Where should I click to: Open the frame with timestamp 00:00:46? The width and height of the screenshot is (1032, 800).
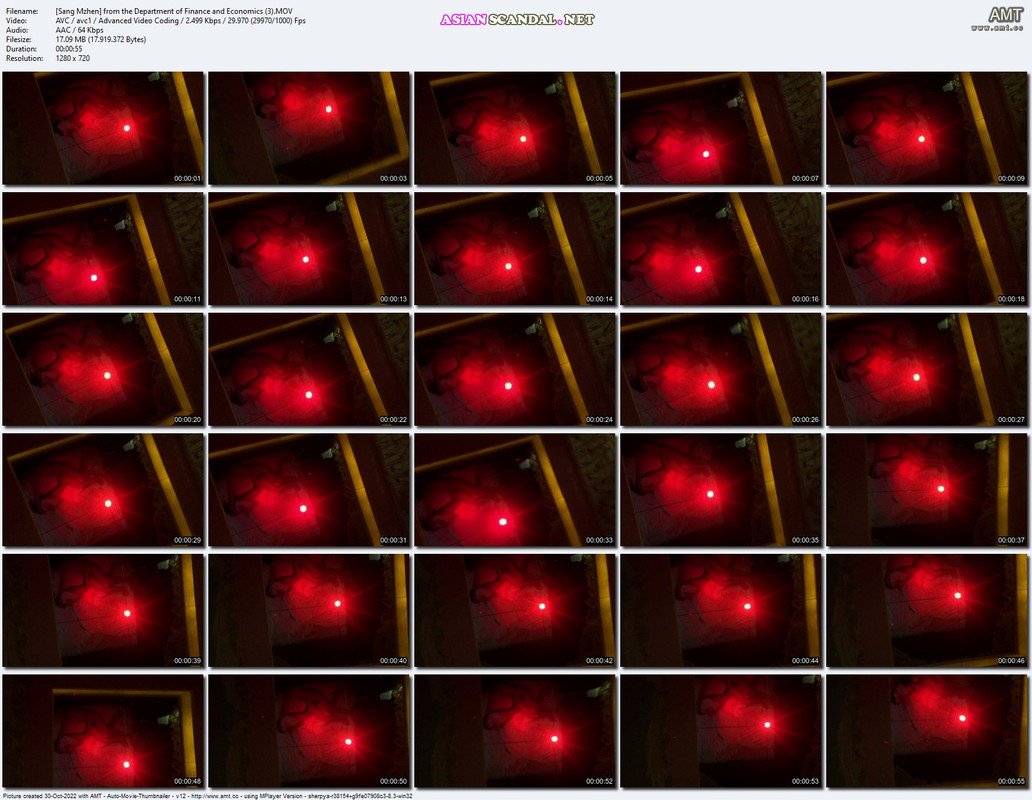[x=927, y=611]
